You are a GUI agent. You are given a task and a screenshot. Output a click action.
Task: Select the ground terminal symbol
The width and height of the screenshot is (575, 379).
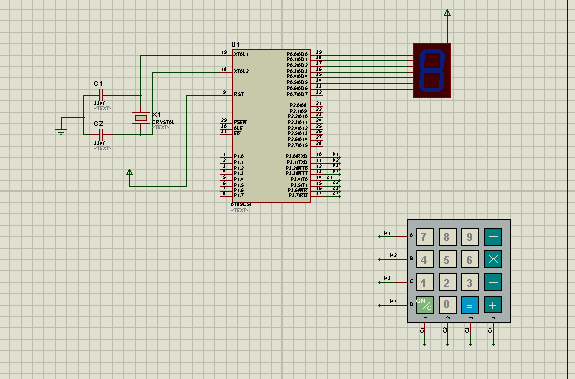click(61, 131)
